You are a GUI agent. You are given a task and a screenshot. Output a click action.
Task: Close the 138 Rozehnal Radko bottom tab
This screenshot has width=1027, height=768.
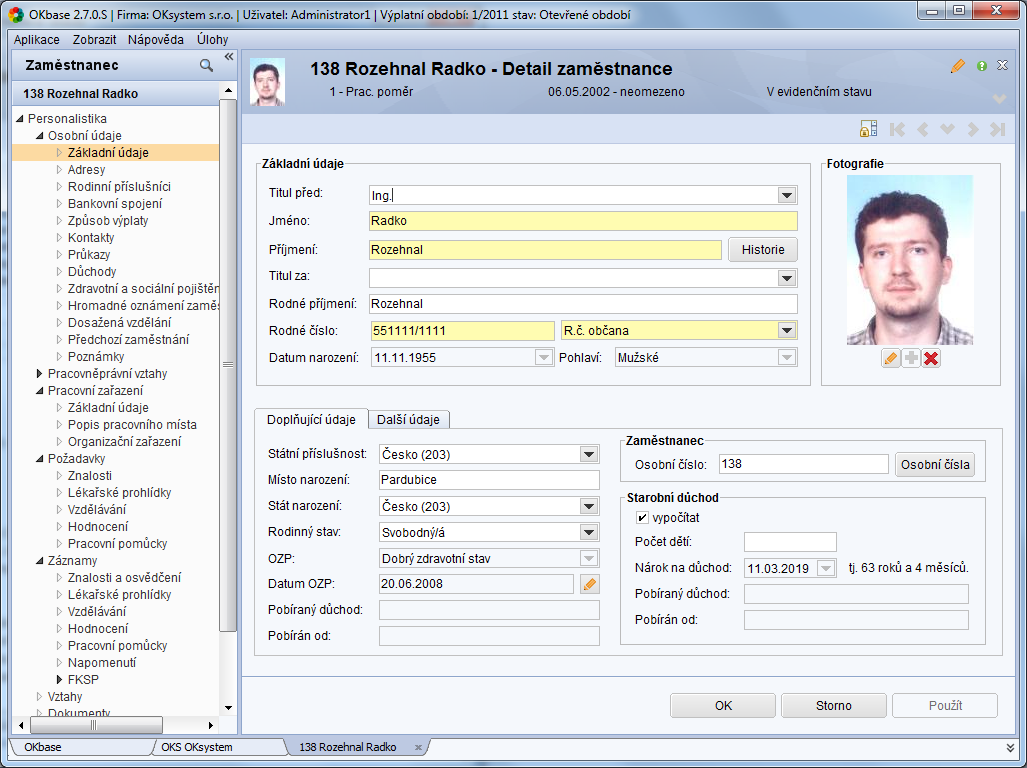[419, 747]
